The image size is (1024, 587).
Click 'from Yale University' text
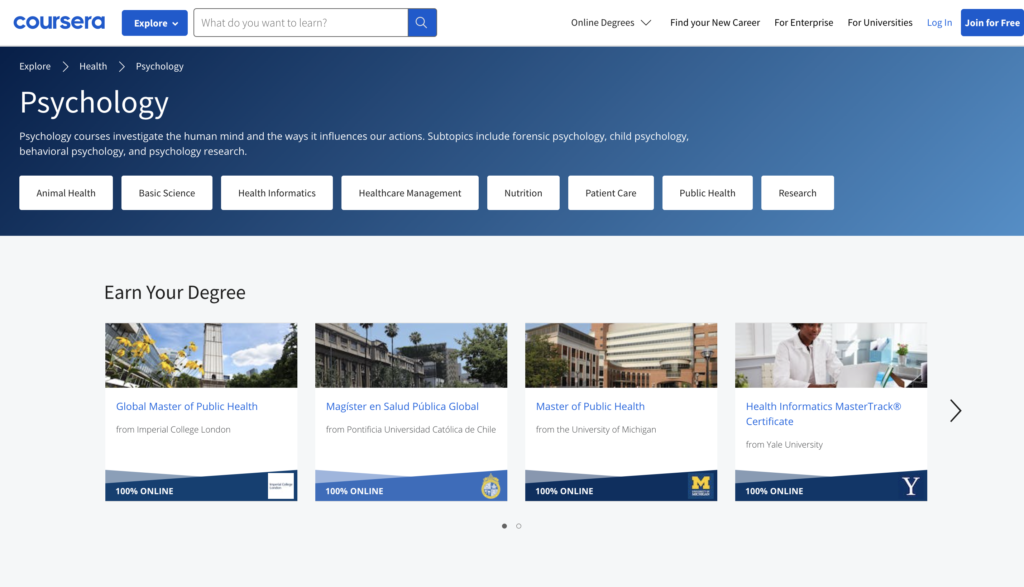pyautogui.click(x=784, y=444)
